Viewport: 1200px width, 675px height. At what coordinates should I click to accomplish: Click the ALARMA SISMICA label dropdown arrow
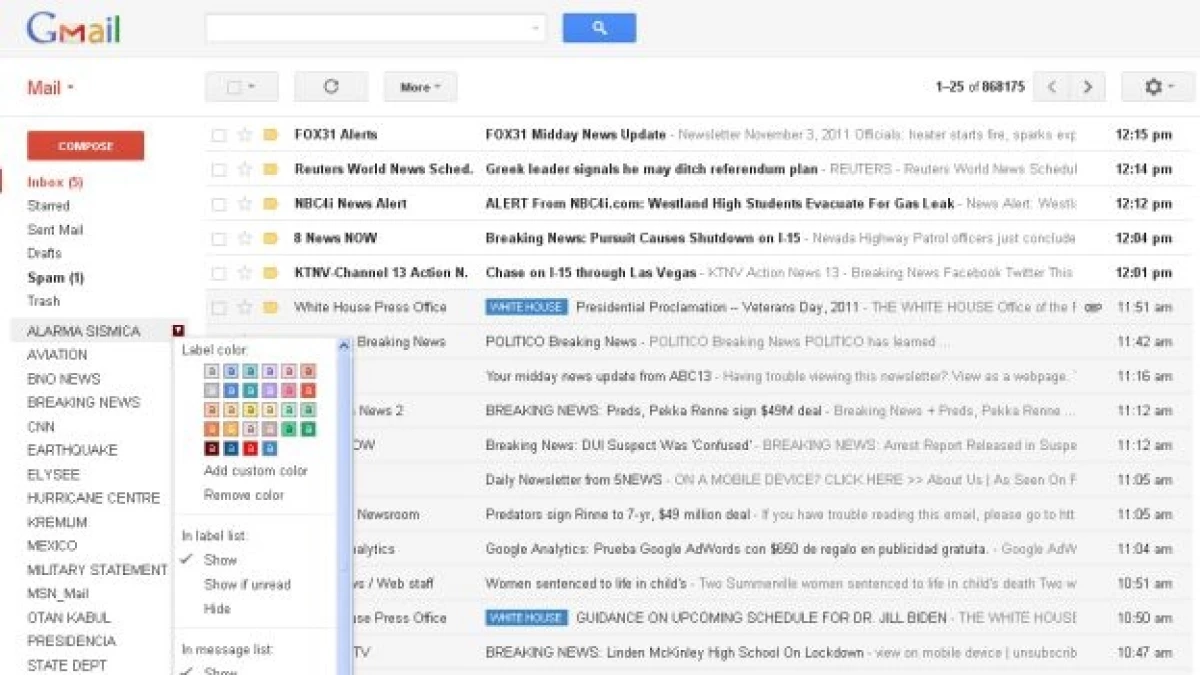click(x=178, y=331)
